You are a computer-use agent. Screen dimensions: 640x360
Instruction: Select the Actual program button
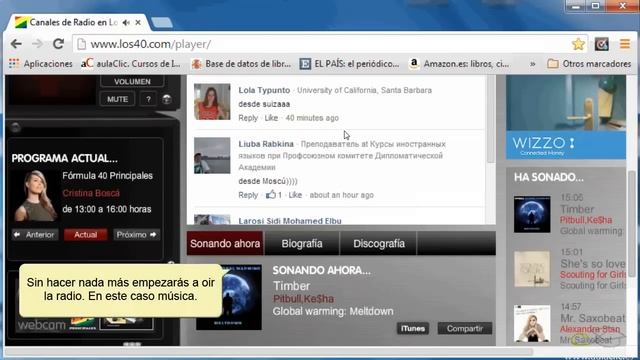pos(85,235)
